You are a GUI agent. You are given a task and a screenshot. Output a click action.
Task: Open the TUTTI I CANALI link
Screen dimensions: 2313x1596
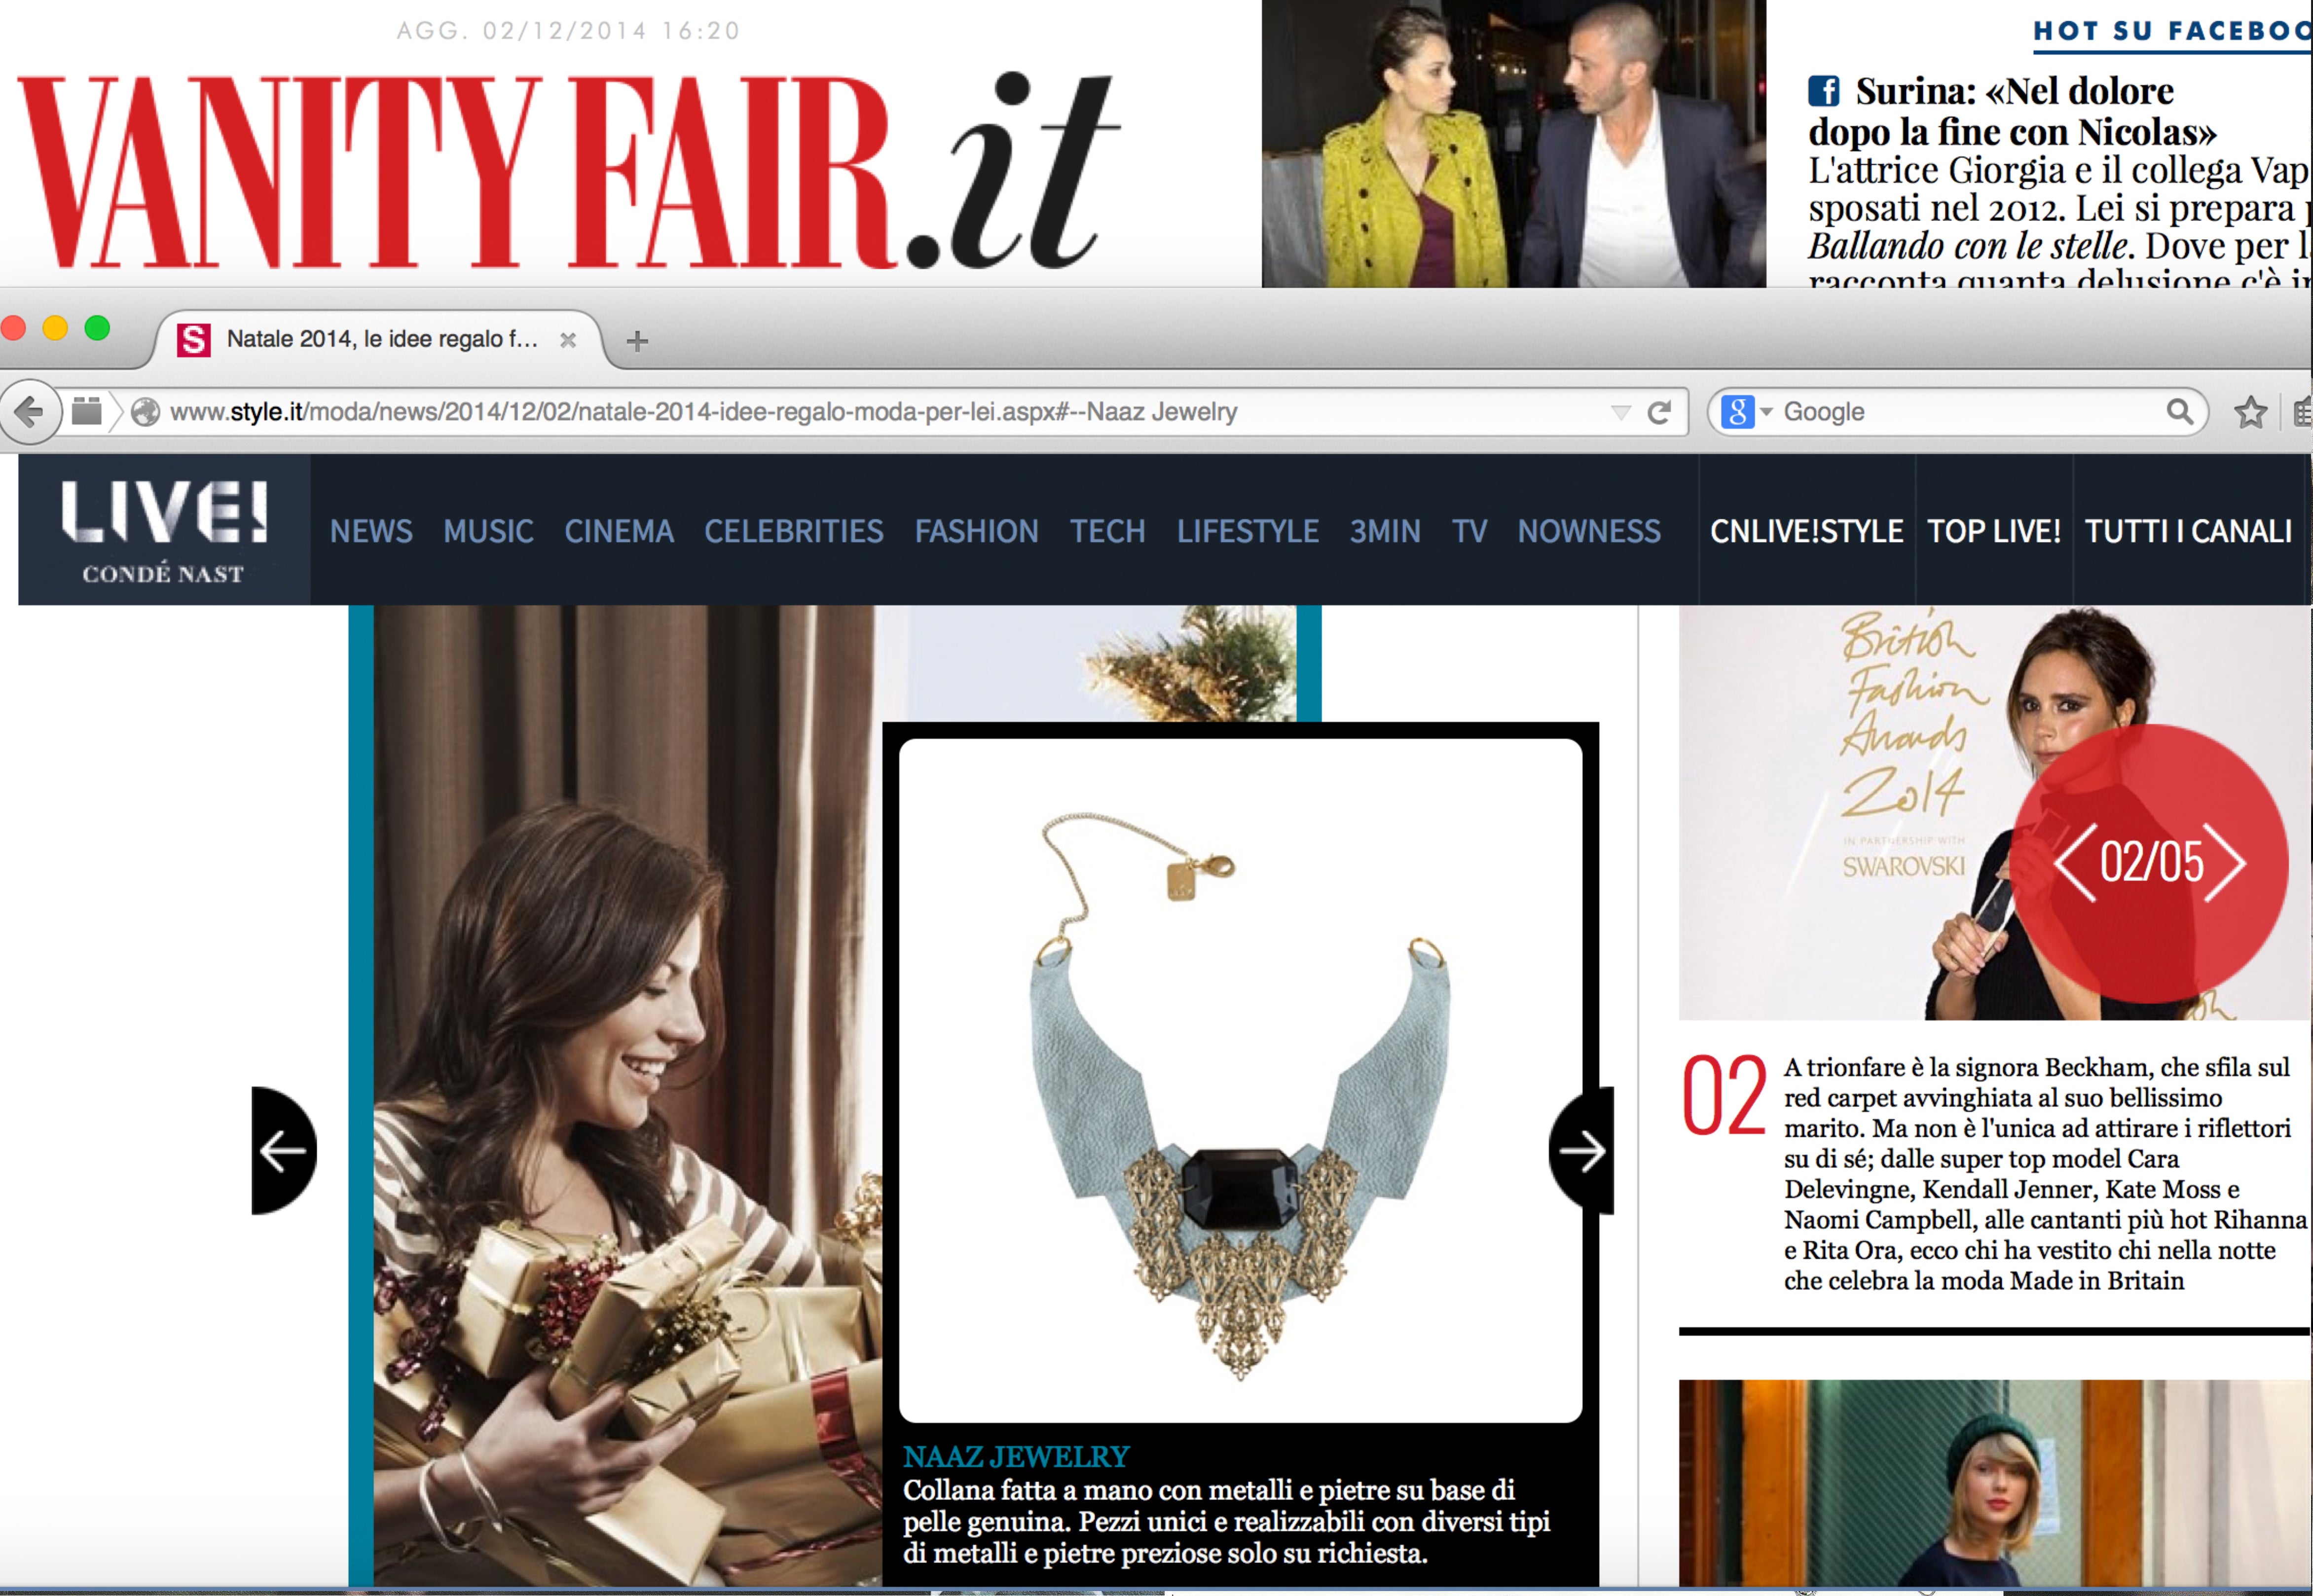2188,531
